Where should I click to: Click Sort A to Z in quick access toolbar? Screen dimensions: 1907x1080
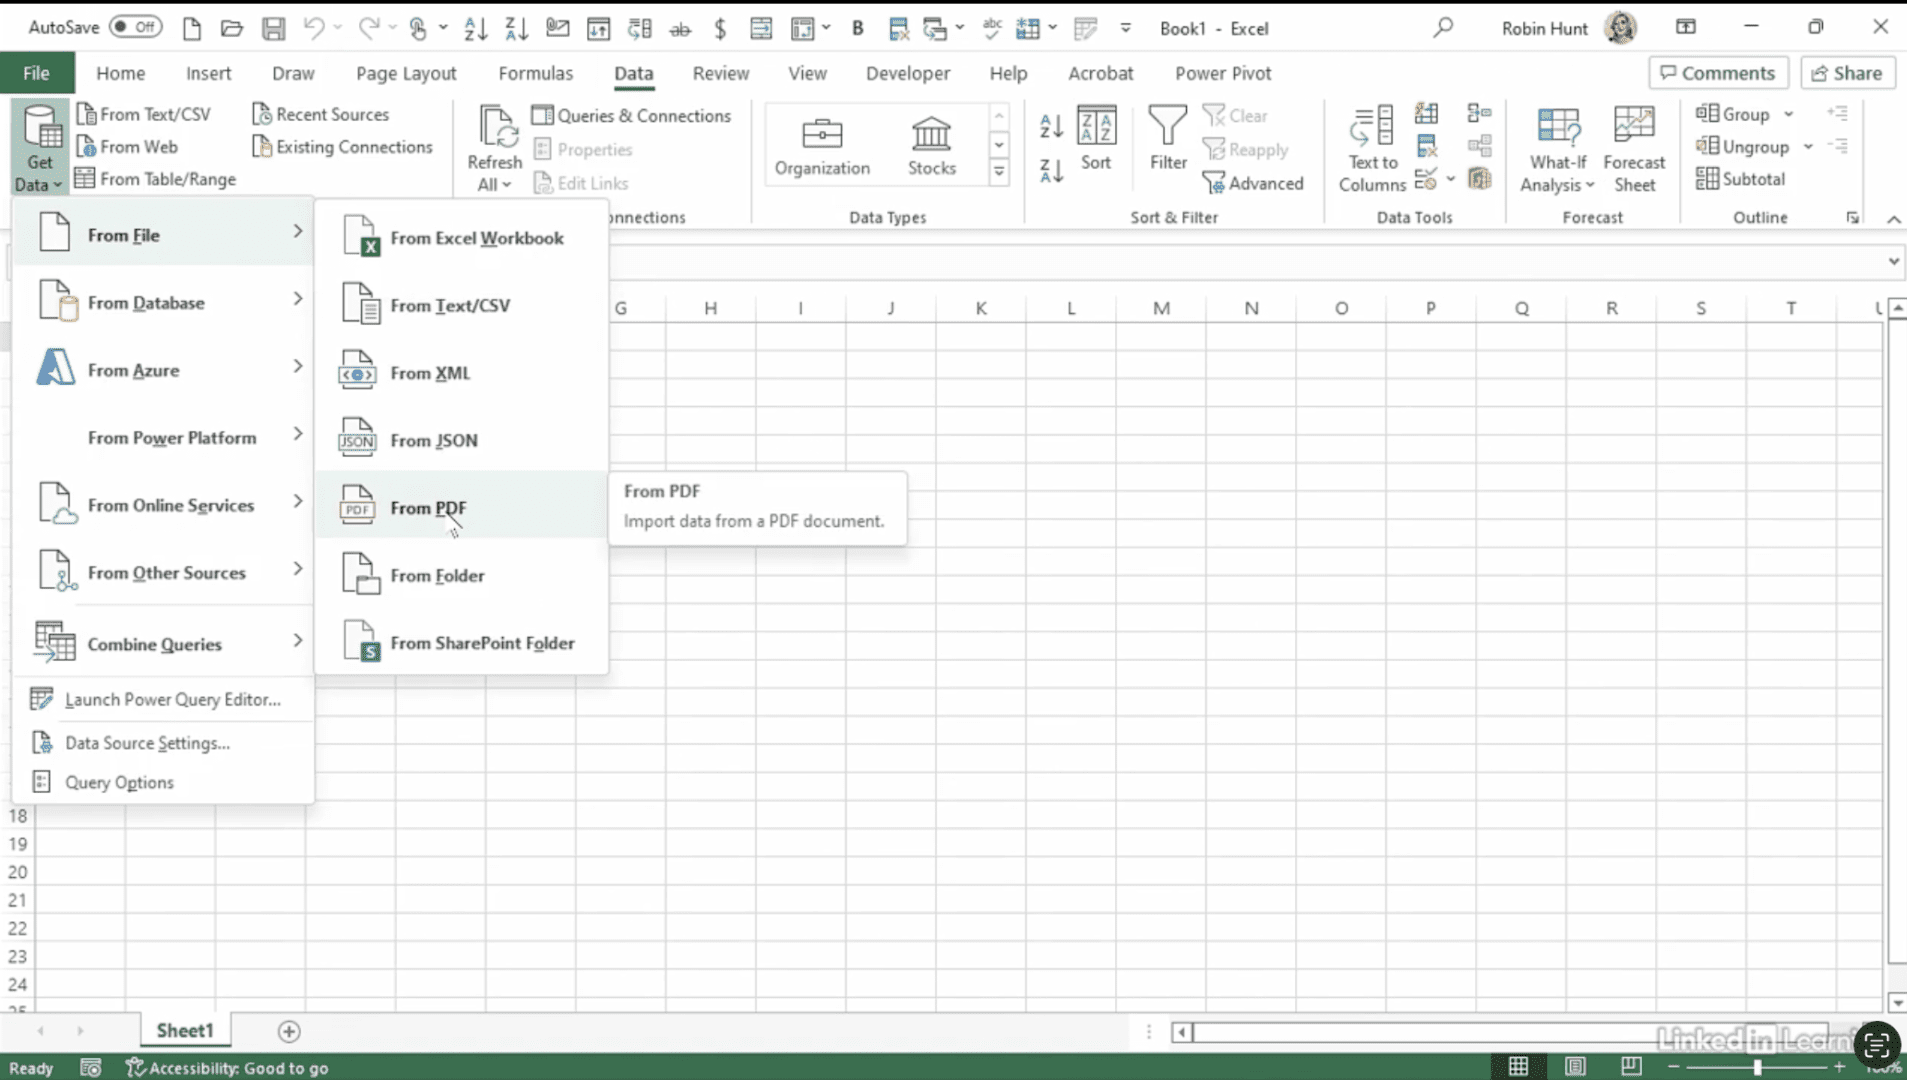click(x=475, y=28)
